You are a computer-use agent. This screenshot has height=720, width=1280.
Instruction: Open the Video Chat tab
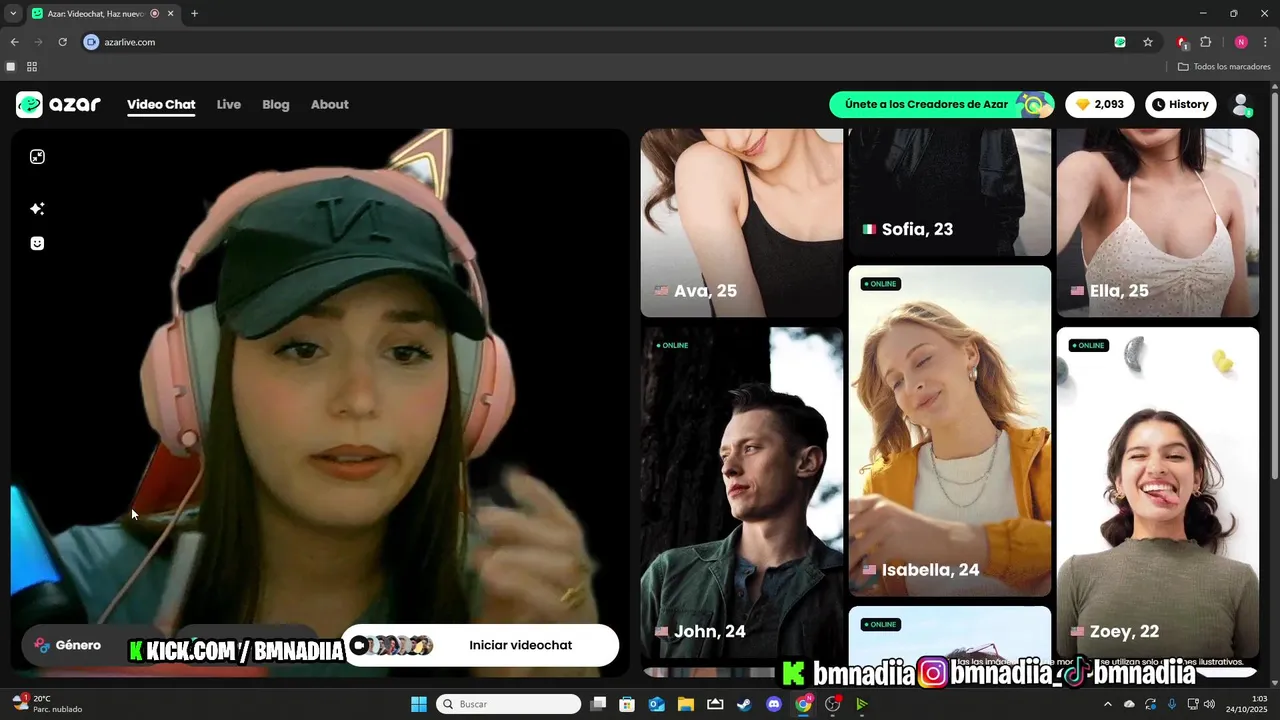pos(161,104)
